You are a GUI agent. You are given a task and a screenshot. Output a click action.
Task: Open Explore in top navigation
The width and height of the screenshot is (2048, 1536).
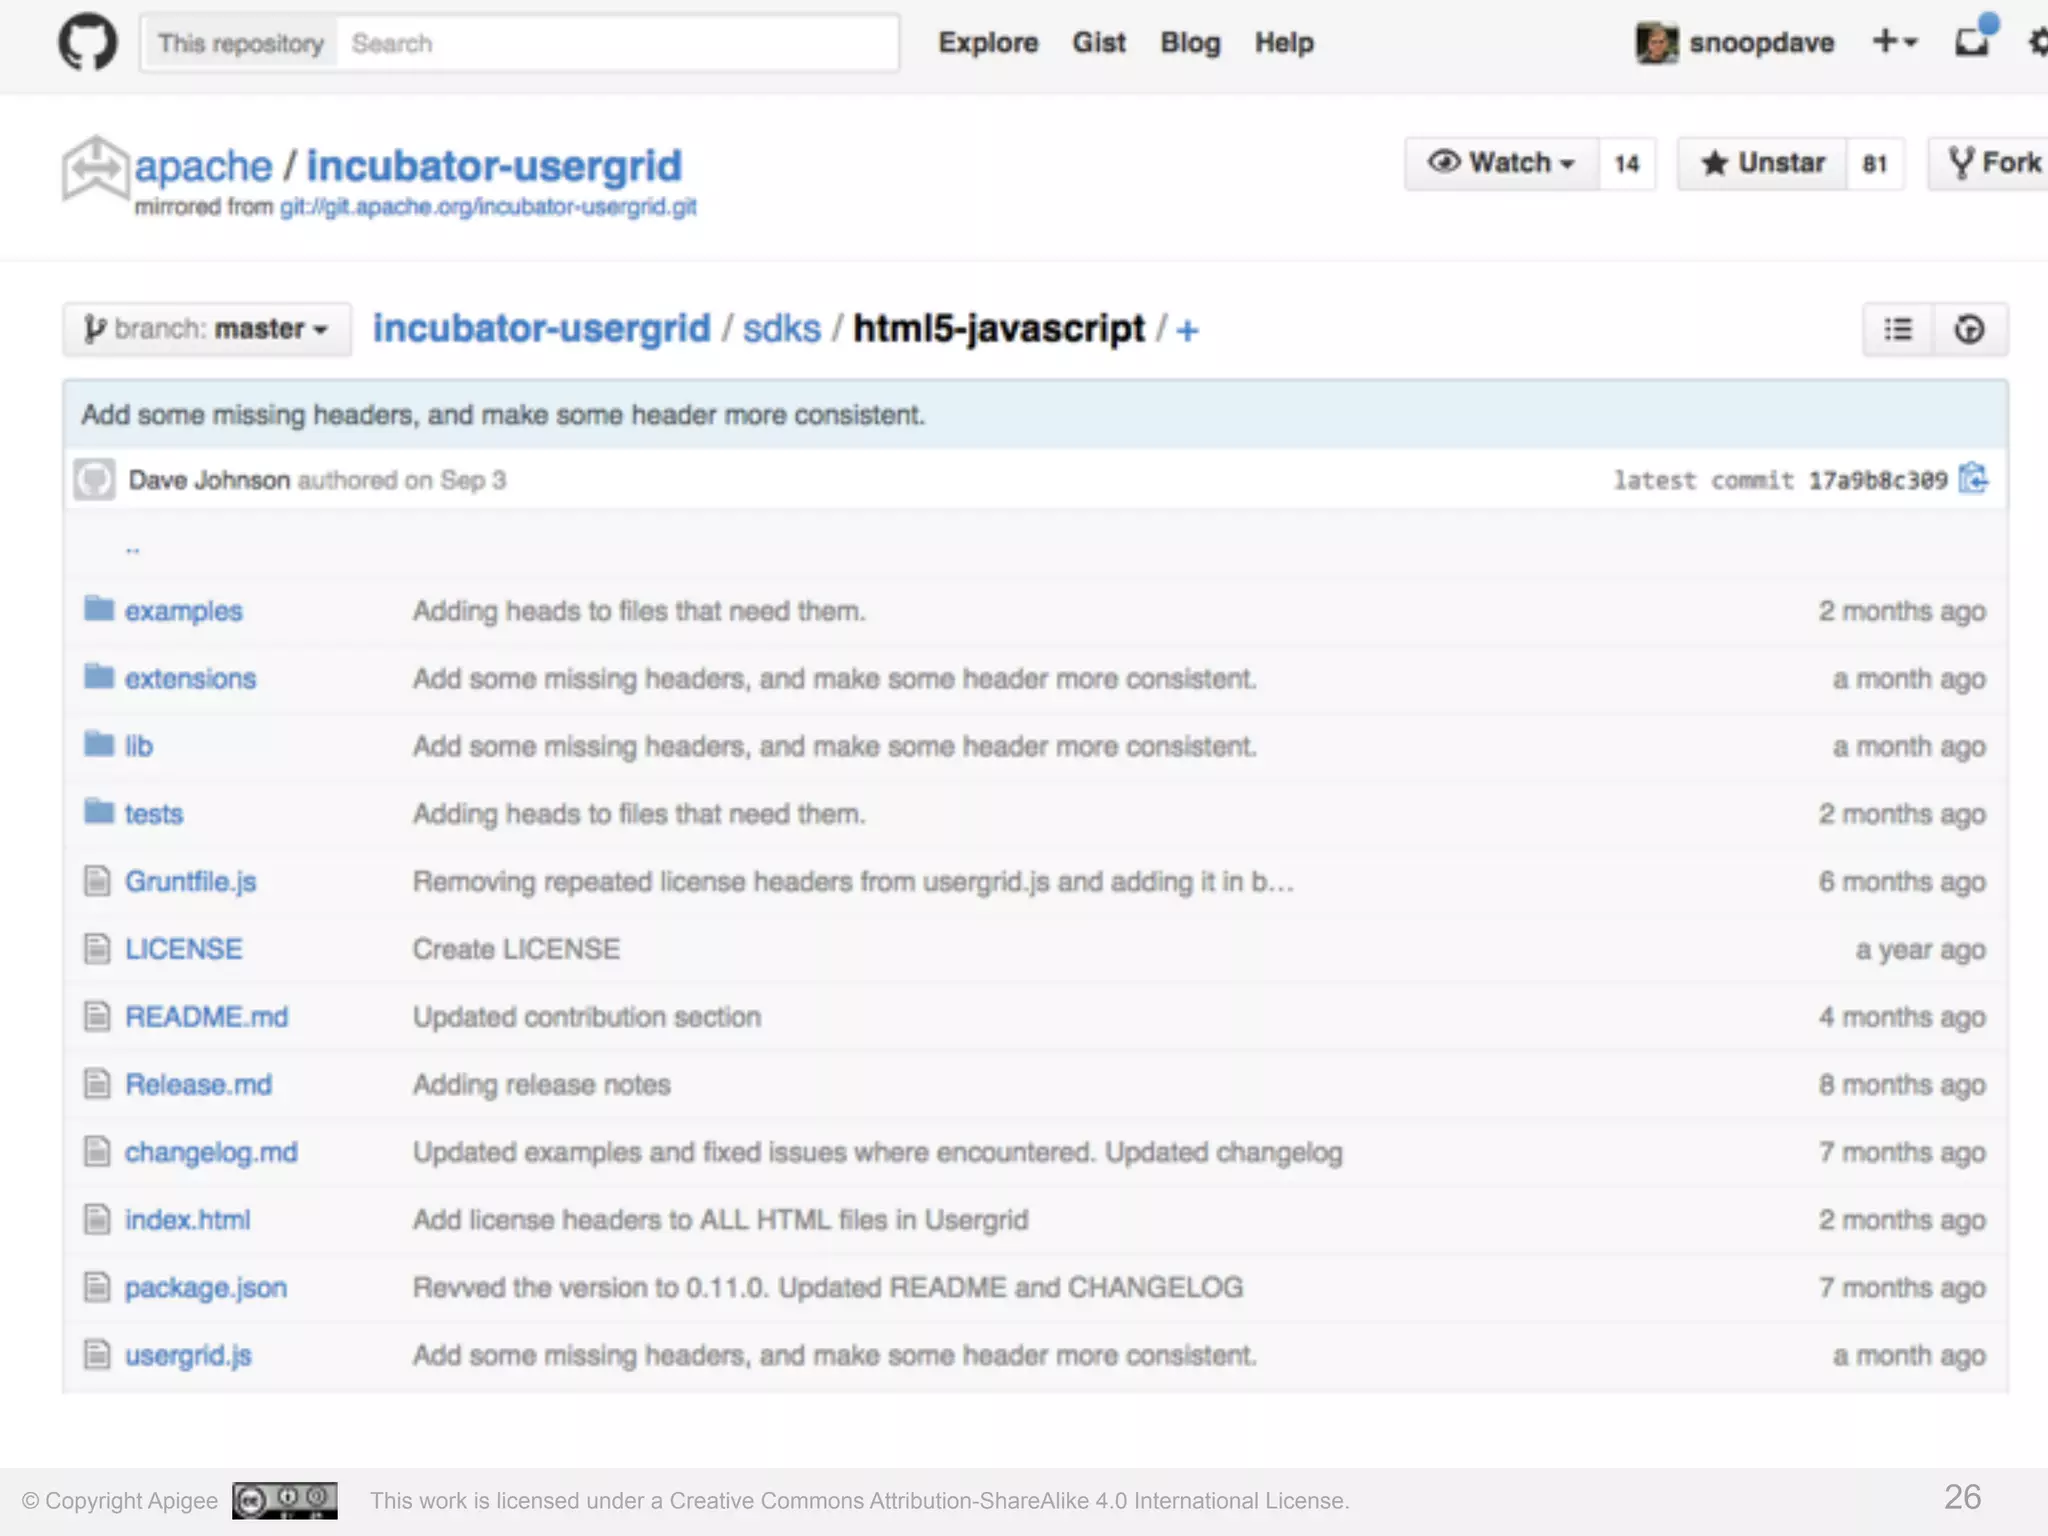pos(988,43)
